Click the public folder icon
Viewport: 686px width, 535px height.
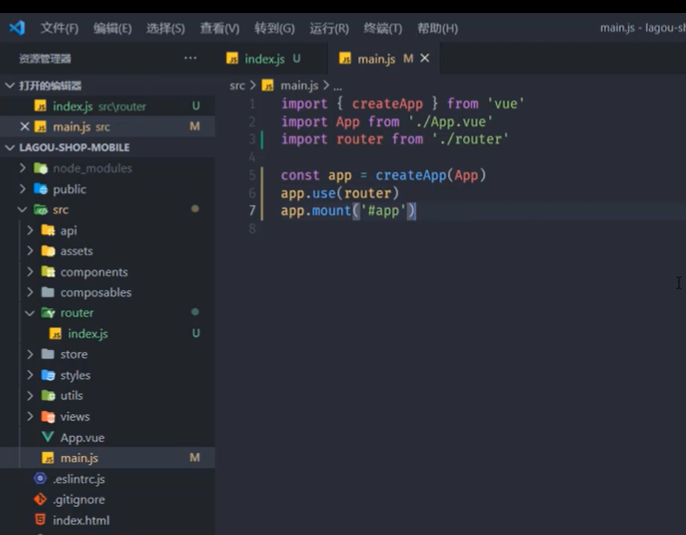pos(41,189)
